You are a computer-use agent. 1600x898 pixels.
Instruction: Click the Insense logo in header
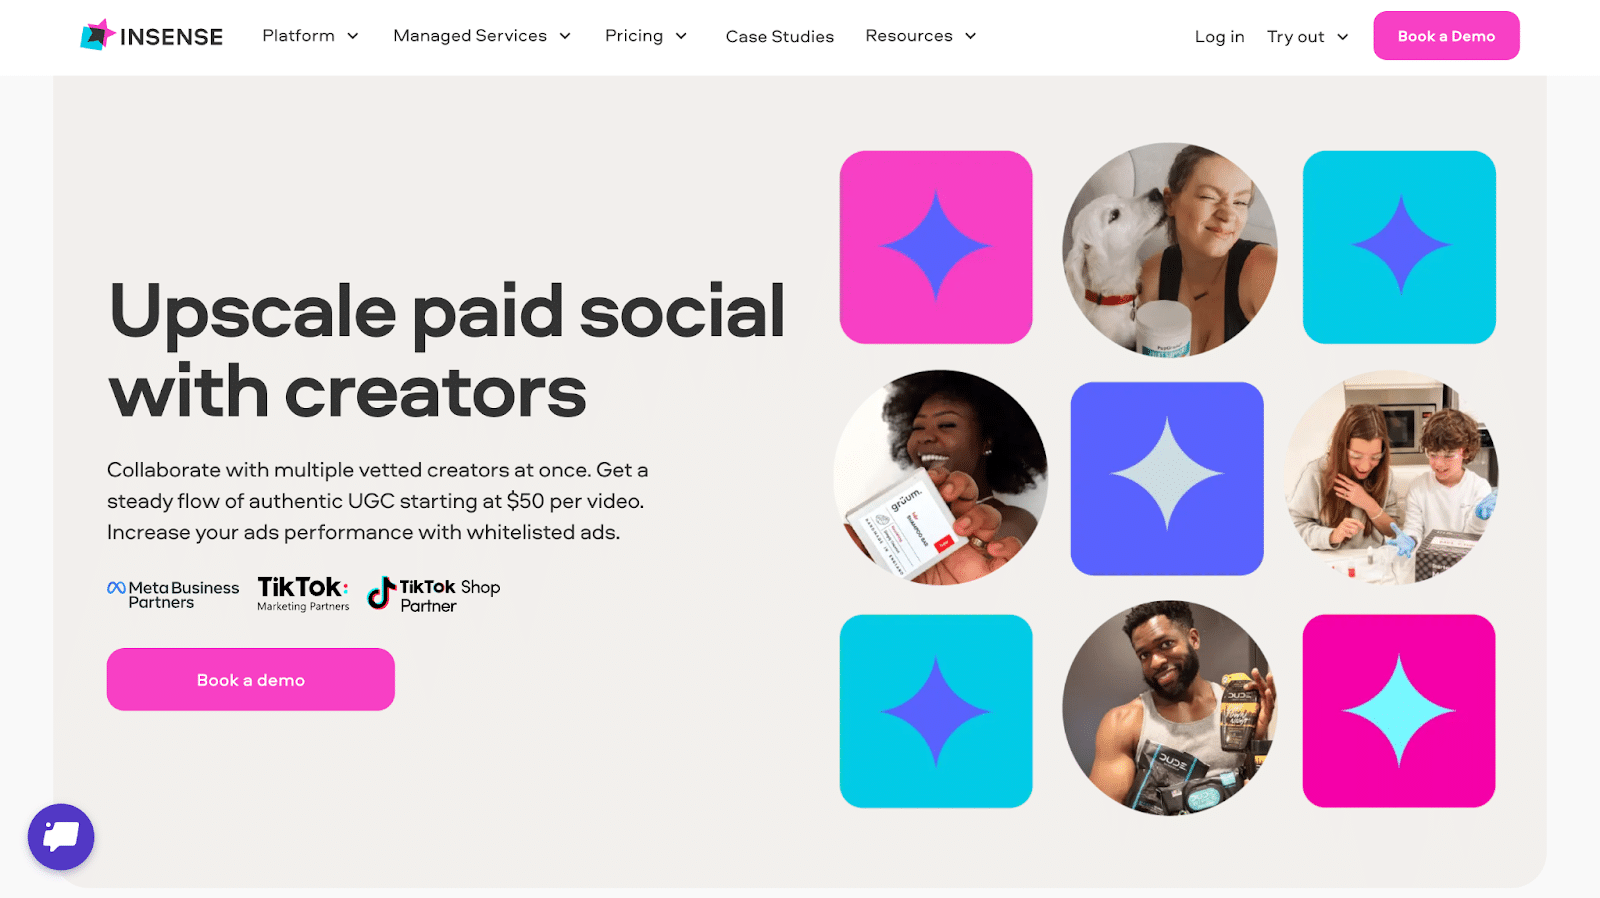point(152,36)
